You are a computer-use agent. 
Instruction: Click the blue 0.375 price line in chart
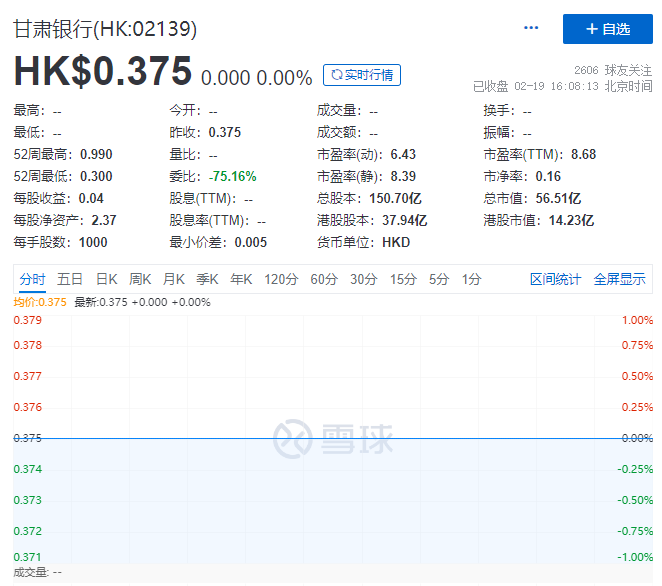330,438
